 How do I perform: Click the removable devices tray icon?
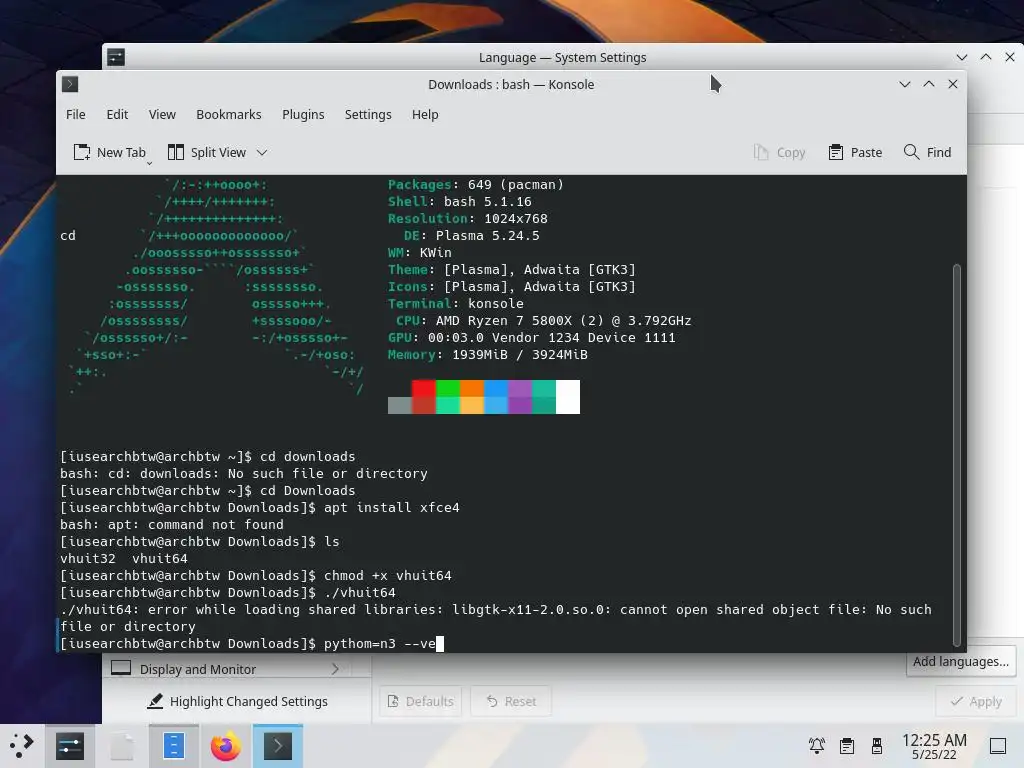click(x=877, y=745)
